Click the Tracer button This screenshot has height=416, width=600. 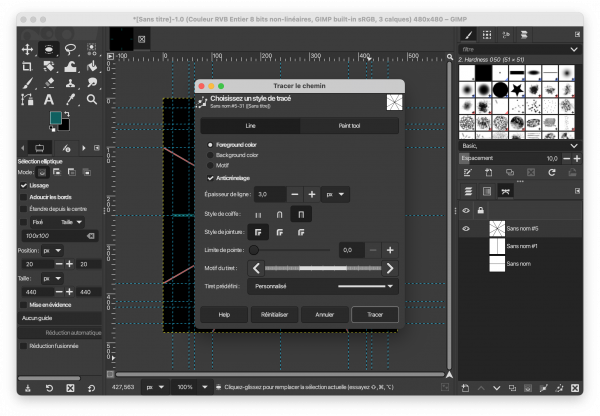click(375, 315)
